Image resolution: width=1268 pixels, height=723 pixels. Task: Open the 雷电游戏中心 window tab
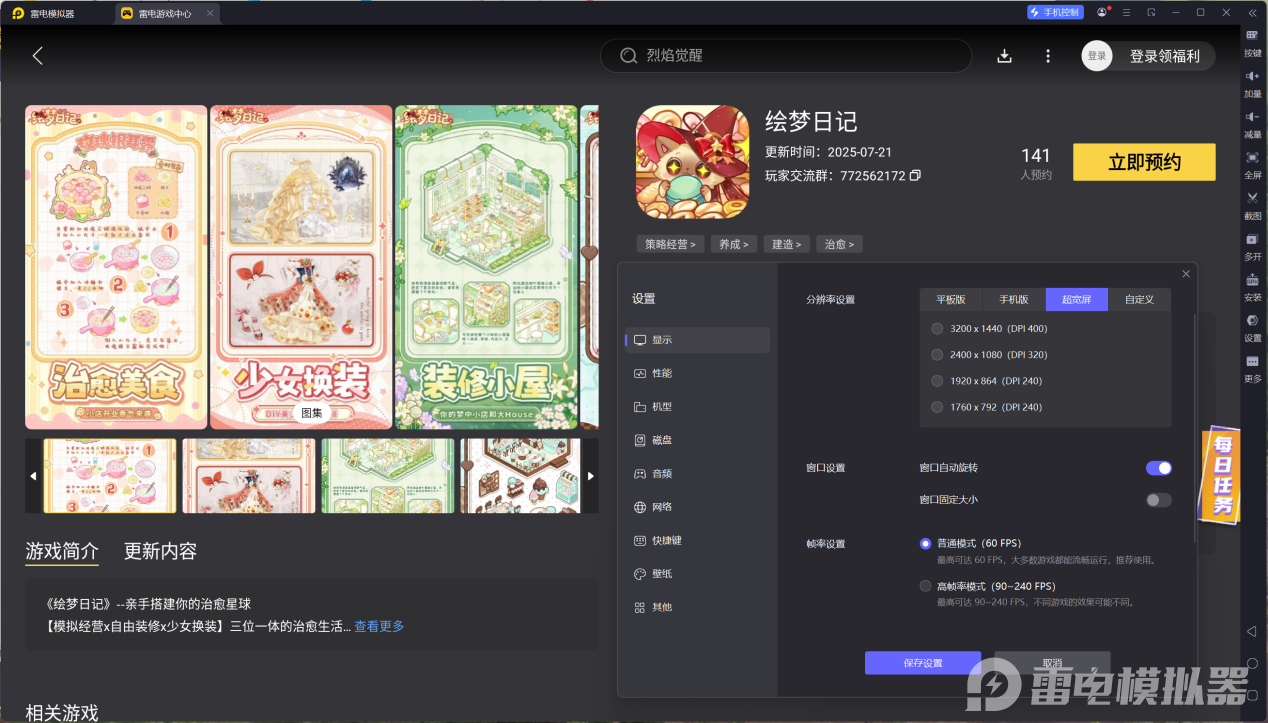165,14
